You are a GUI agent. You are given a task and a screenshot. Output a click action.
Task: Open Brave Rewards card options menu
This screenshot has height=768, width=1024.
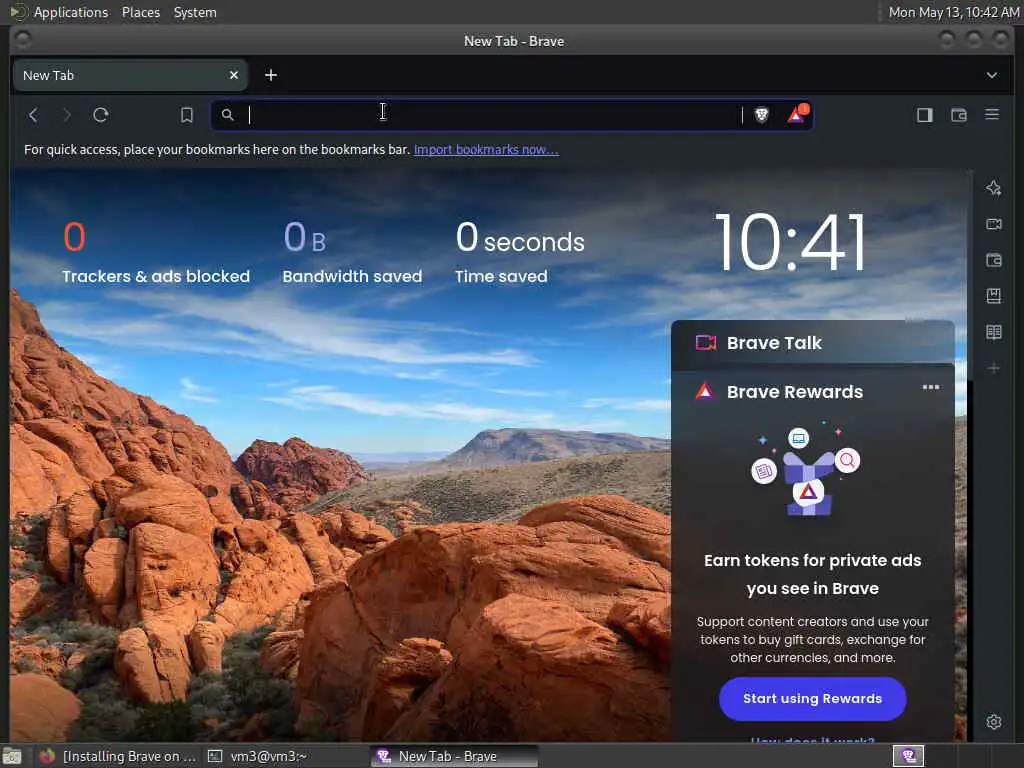pos(931,387)
